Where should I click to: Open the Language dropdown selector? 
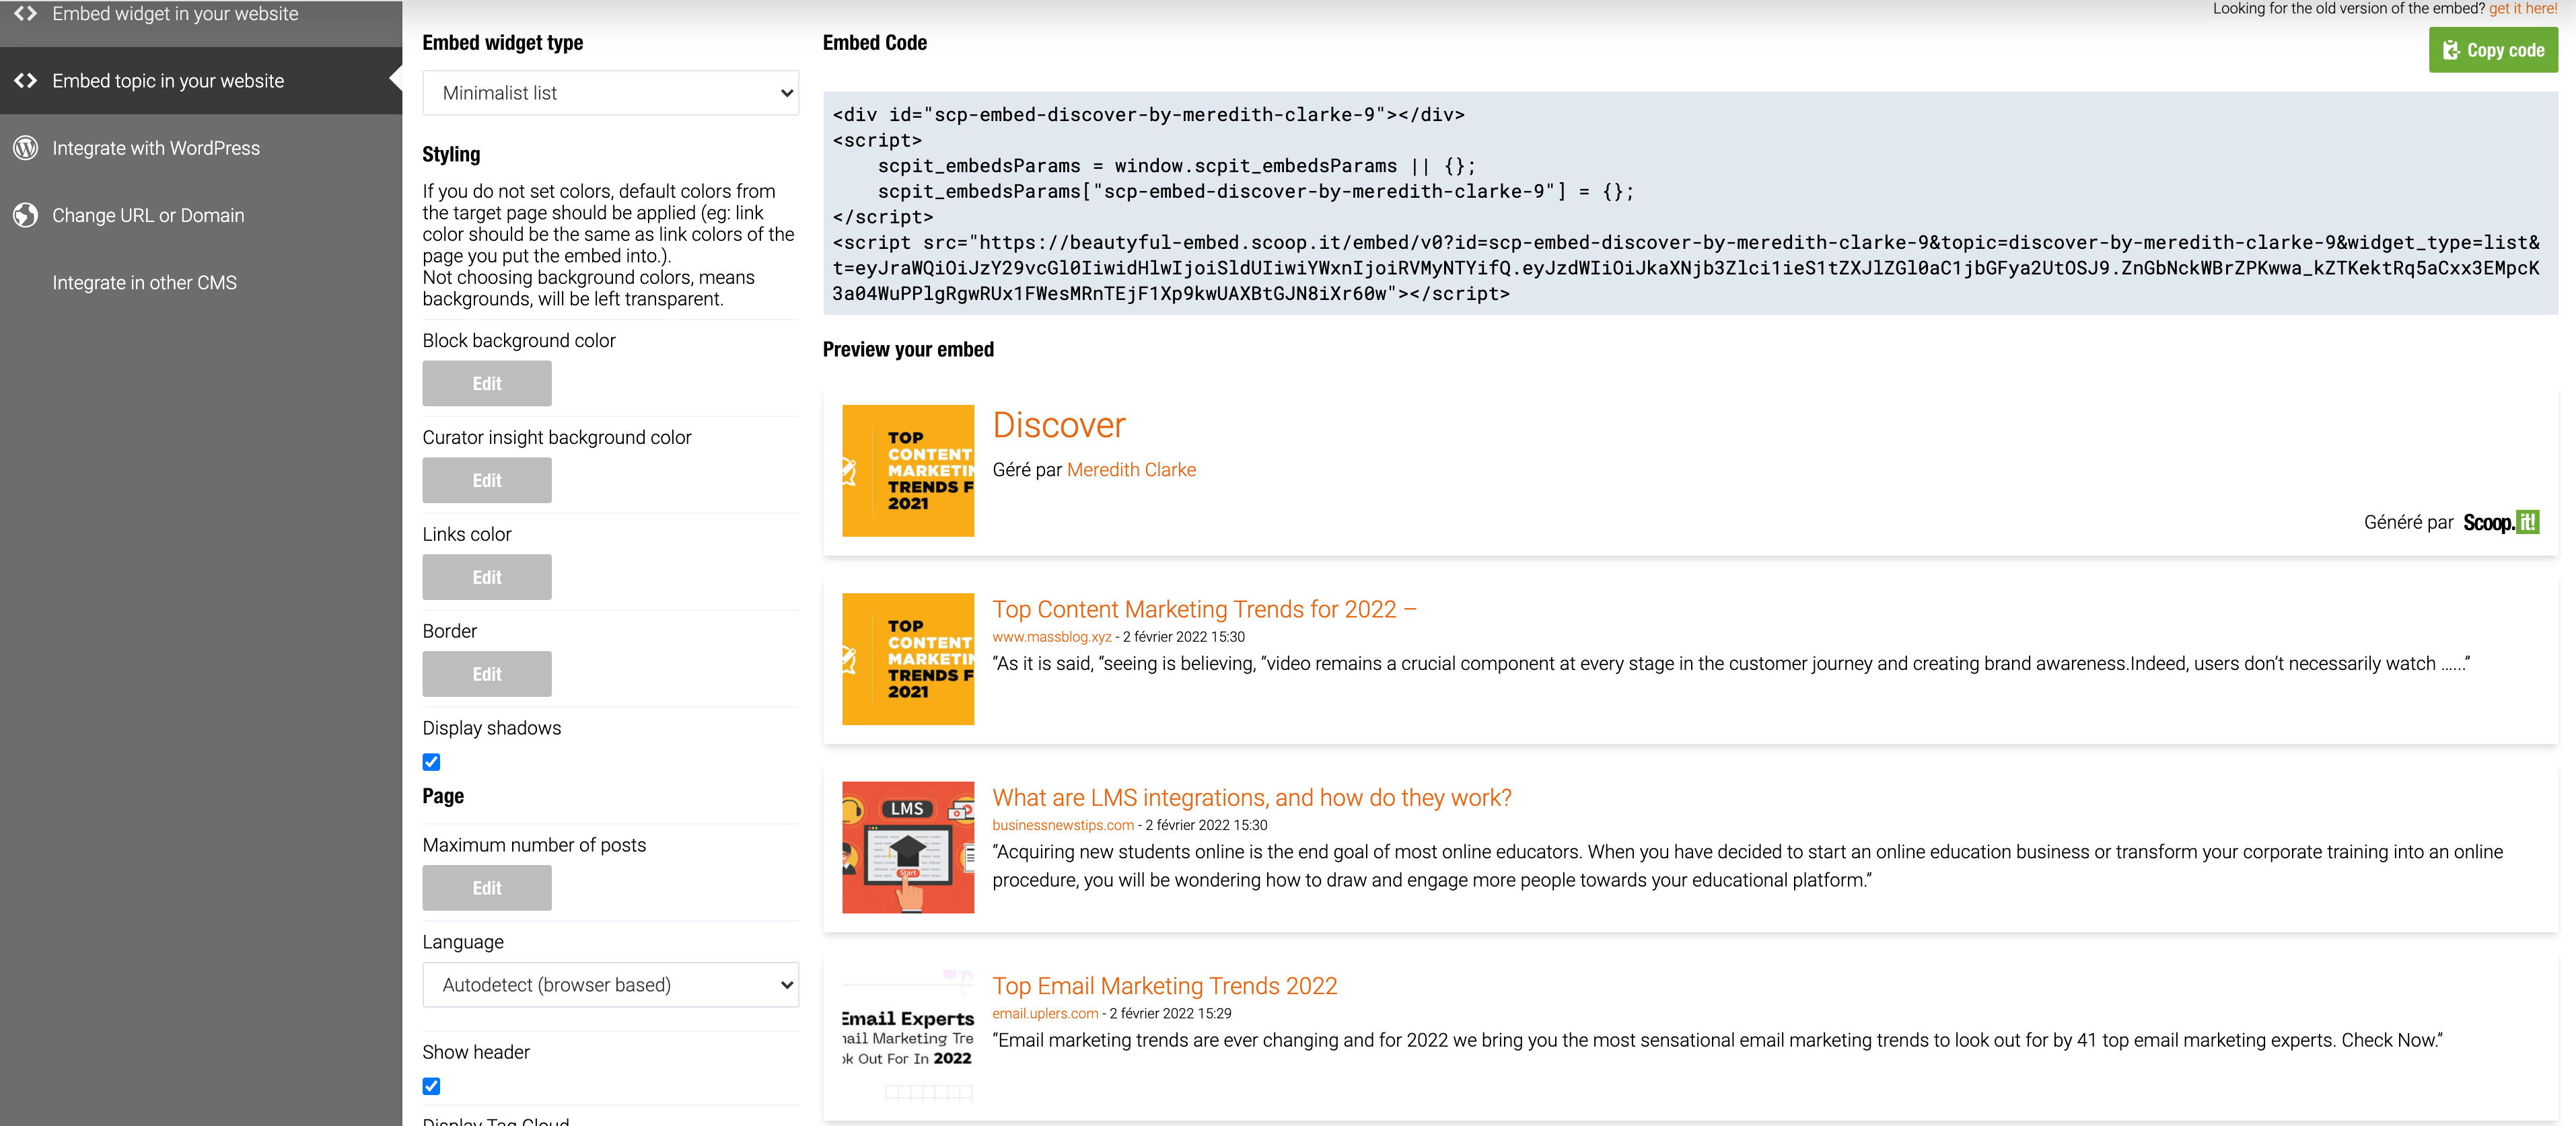tap(610, 985)
